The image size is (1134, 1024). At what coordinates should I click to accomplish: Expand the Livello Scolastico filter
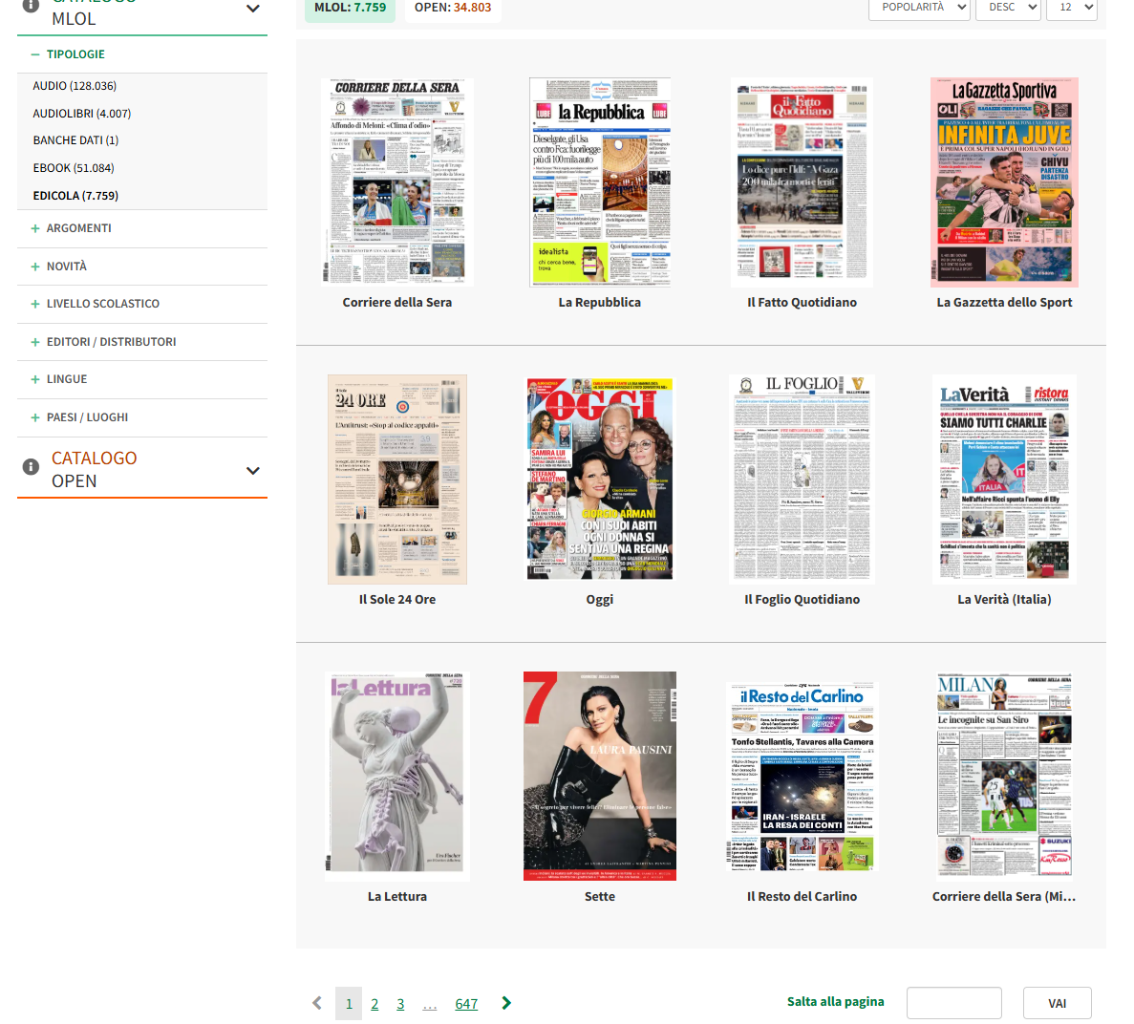tap(95, 304)
